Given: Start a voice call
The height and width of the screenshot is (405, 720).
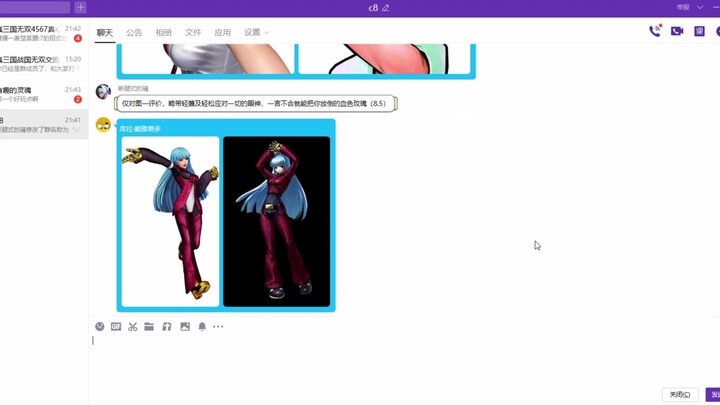Looking at the screenshot, I should [655, 31].
